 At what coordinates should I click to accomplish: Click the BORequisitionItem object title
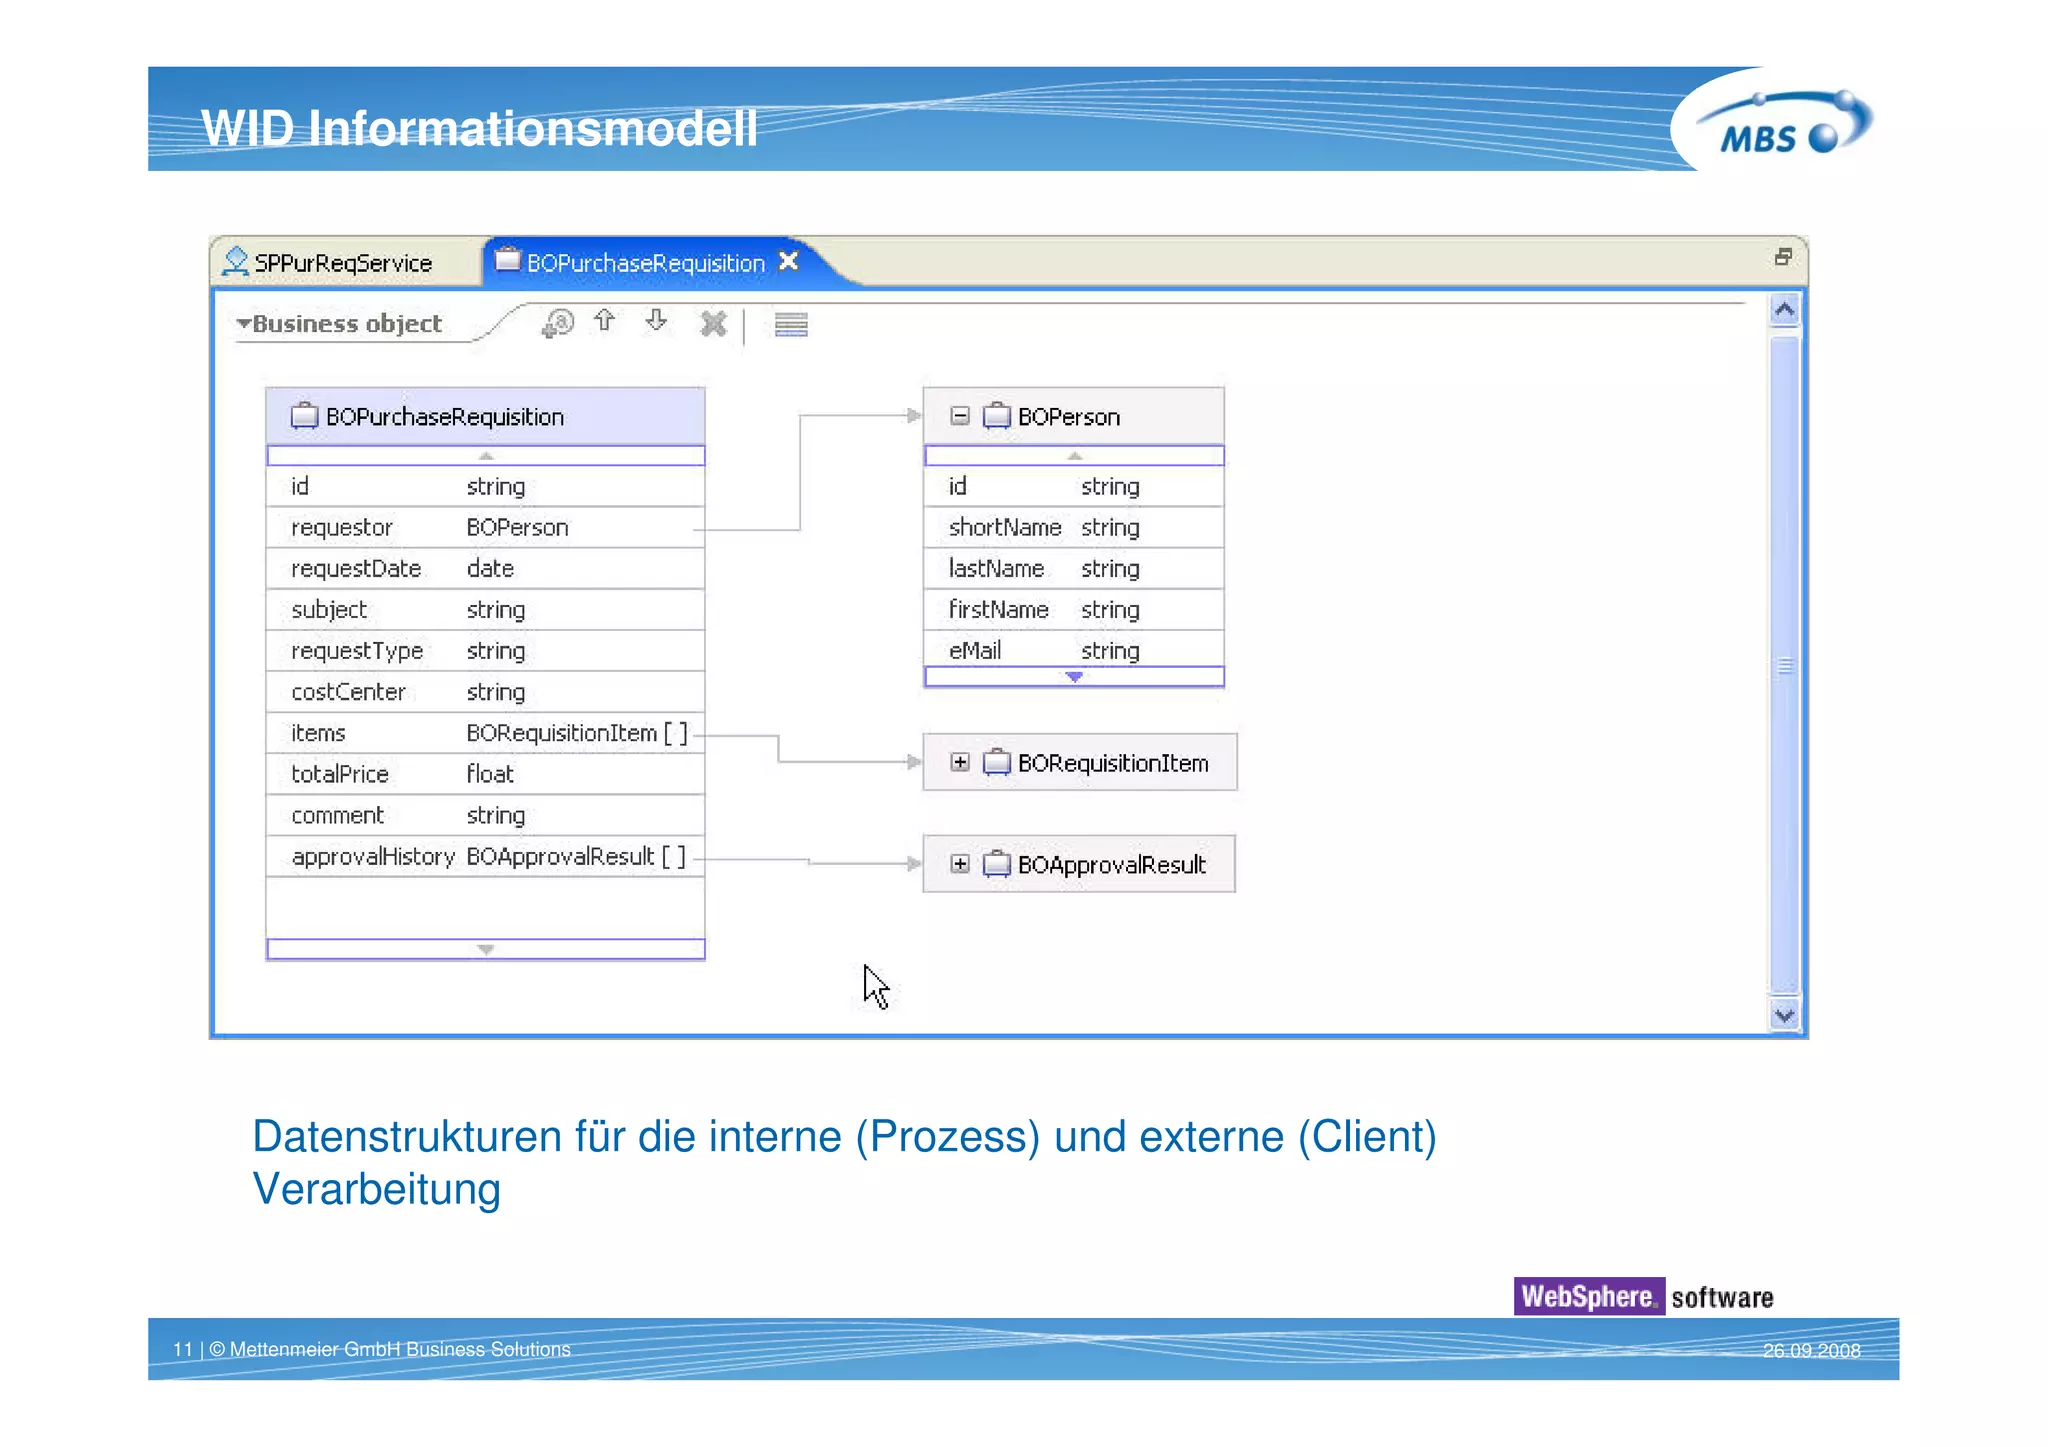[x=1113, y=763]
